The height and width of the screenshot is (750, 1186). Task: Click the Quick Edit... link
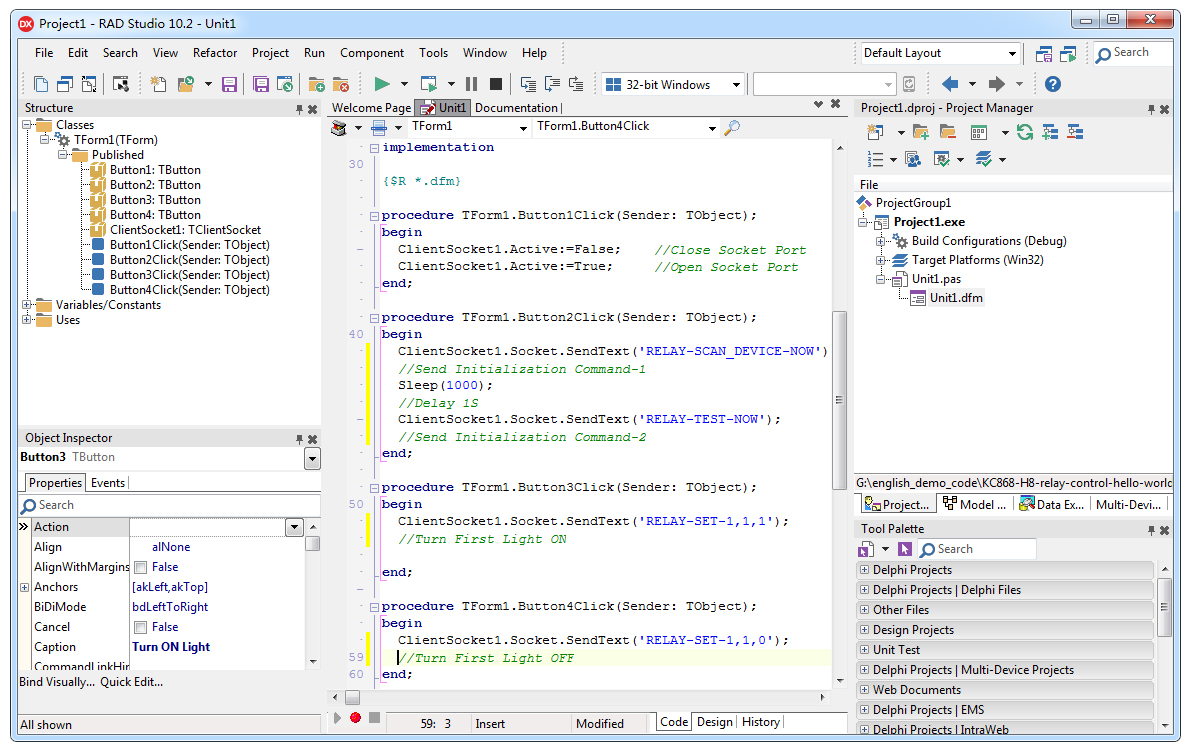tap(131, 682)
